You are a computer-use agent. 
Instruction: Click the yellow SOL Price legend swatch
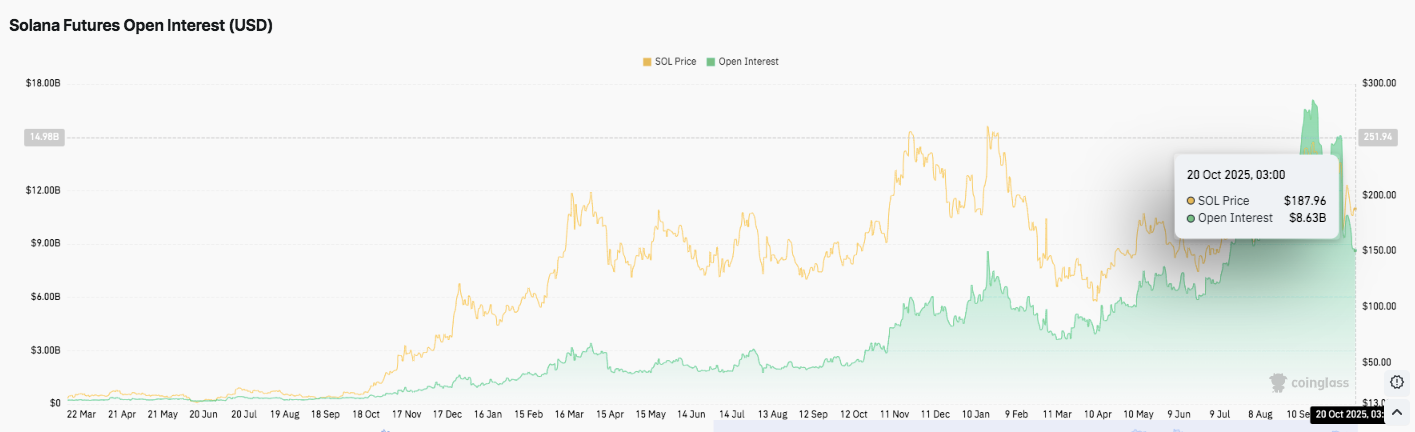(647, 62)
